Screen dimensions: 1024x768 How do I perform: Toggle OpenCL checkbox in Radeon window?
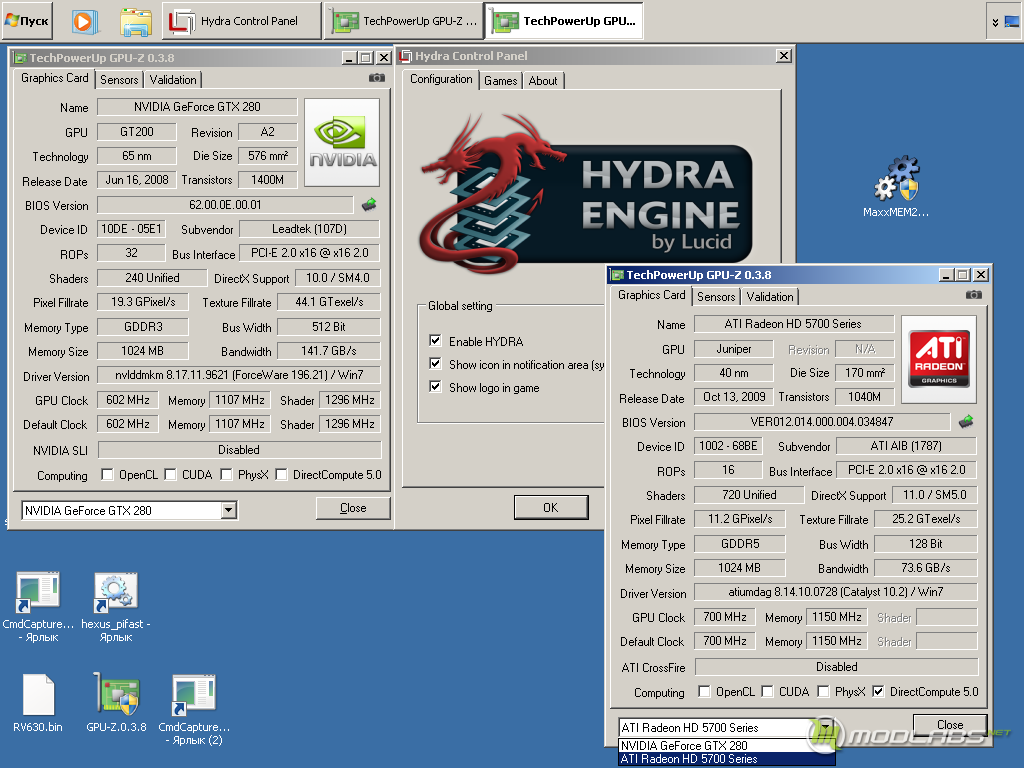[x=705, y=691]
